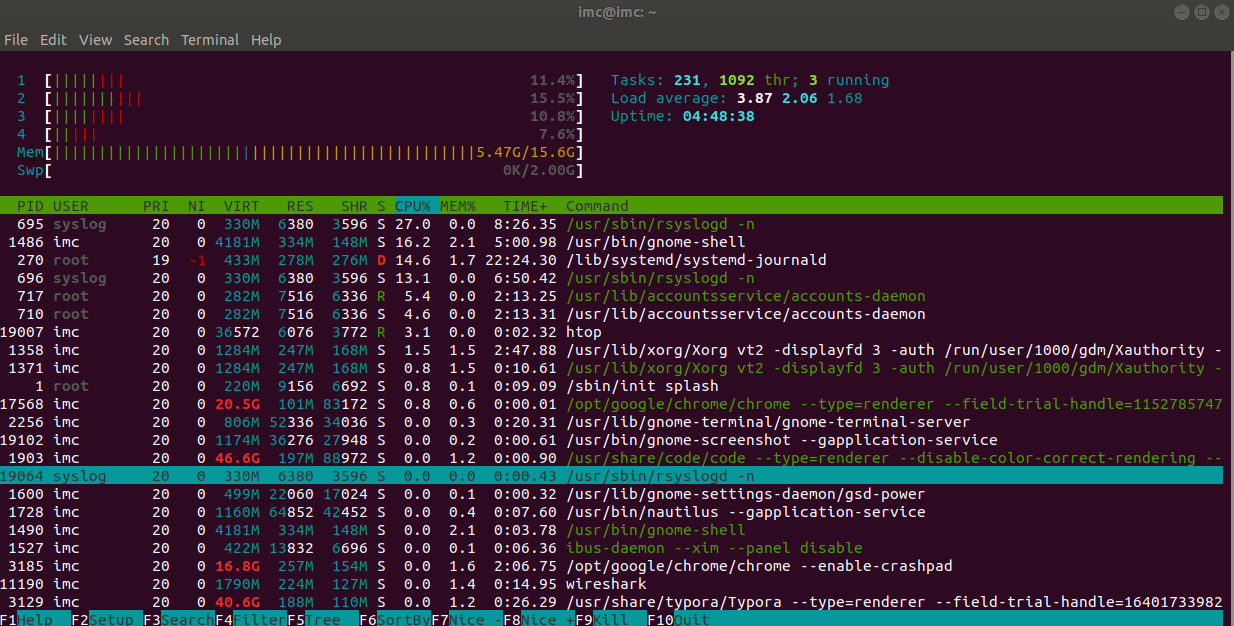Click the Swp usage meter
This screenshot has width=1234, height=626.
pyautogui.click(x=300, y=170)
